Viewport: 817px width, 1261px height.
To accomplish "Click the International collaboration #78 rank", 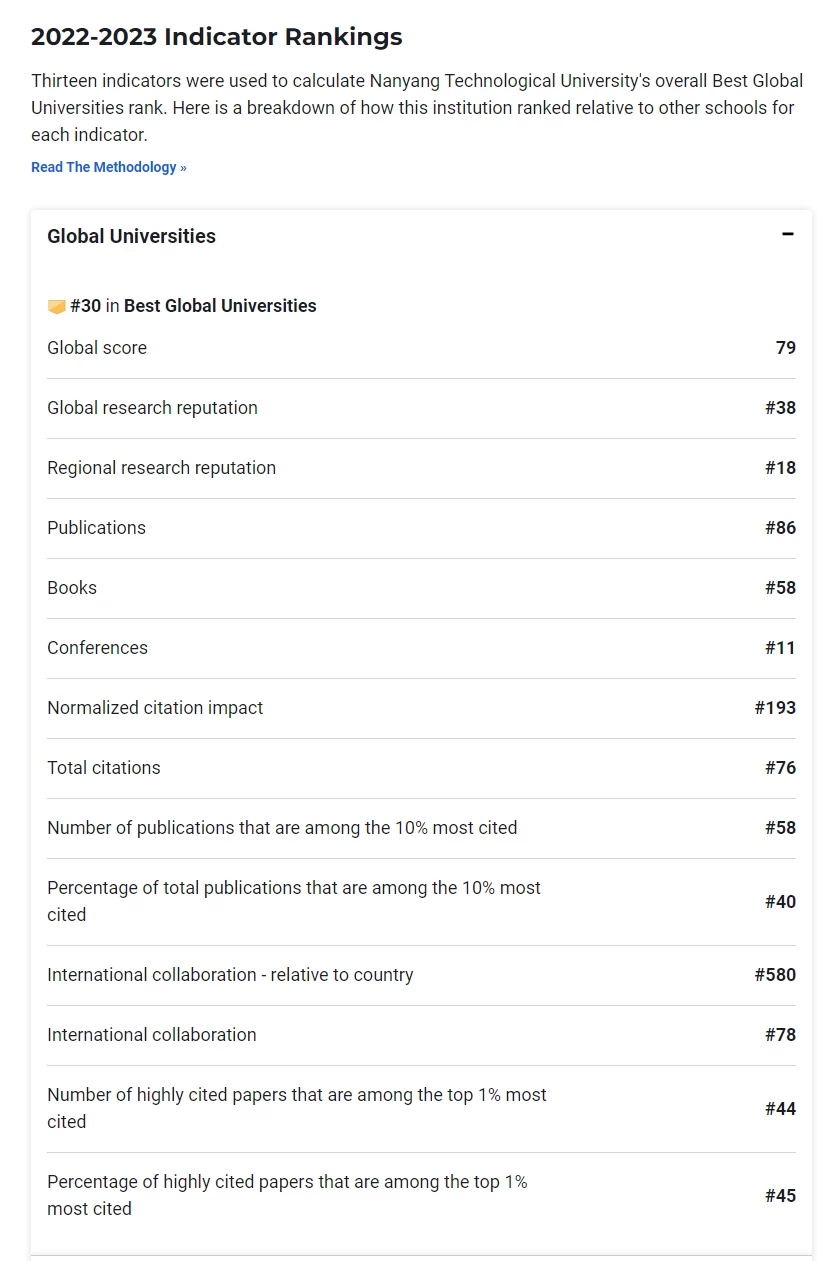I will [780, 1035].
